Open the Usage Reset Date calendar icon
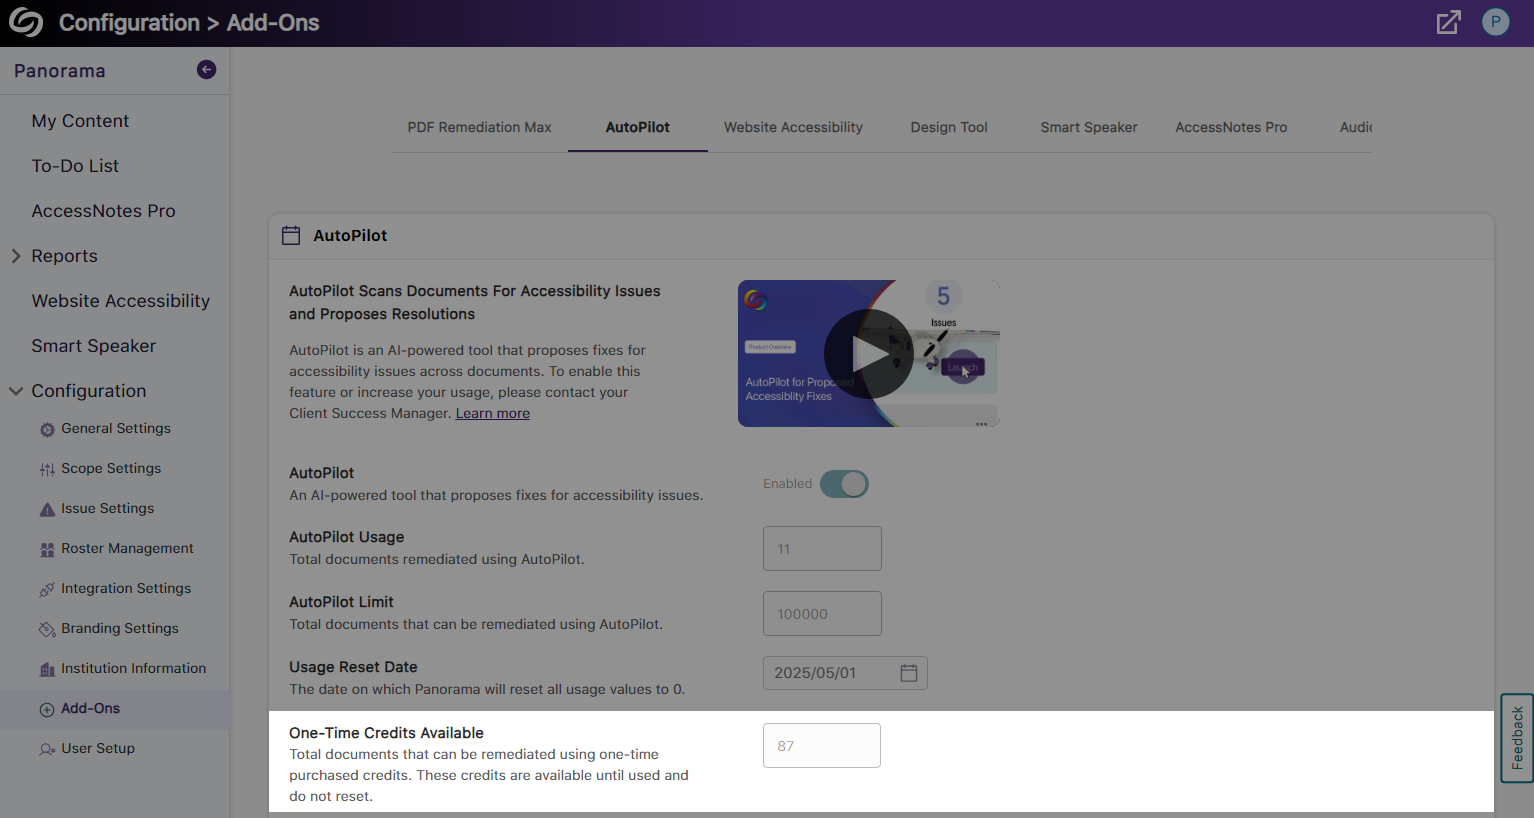The image size is (1534, 818). click(909, 673)
